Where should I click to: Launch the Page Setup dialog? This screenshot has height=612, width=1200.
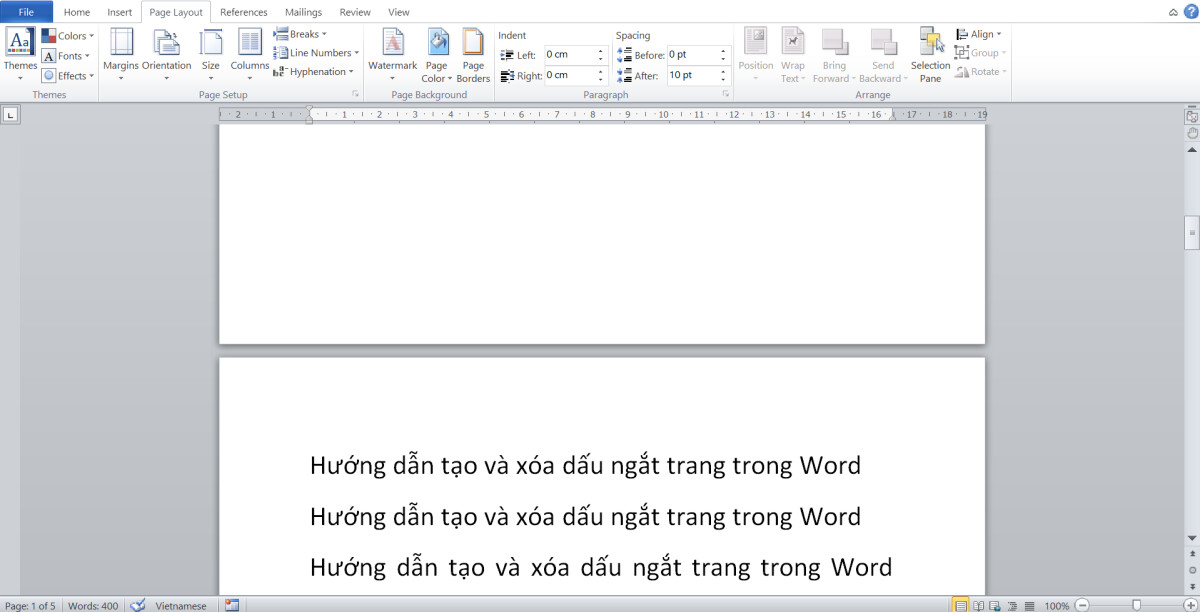click(355, 94)
